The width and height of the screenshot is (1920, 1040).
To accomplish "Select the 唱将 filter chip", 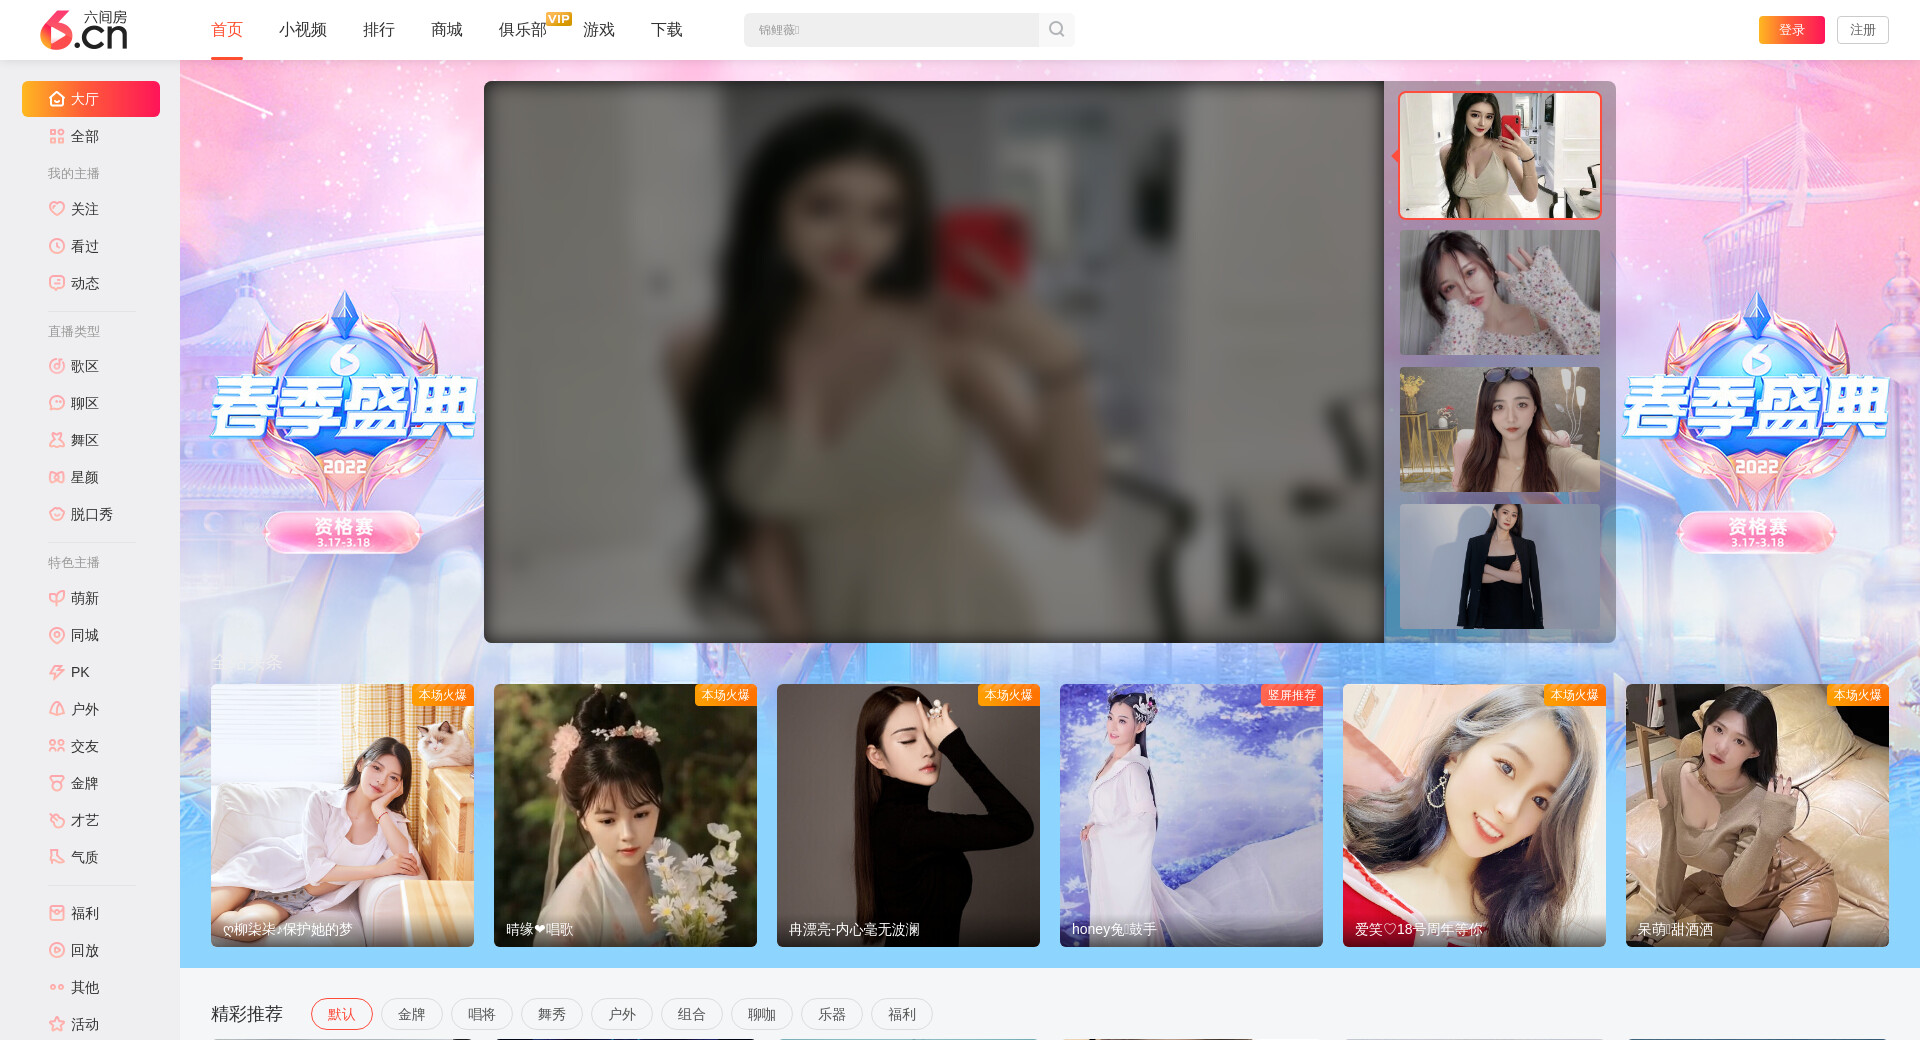I will 482,1014.
